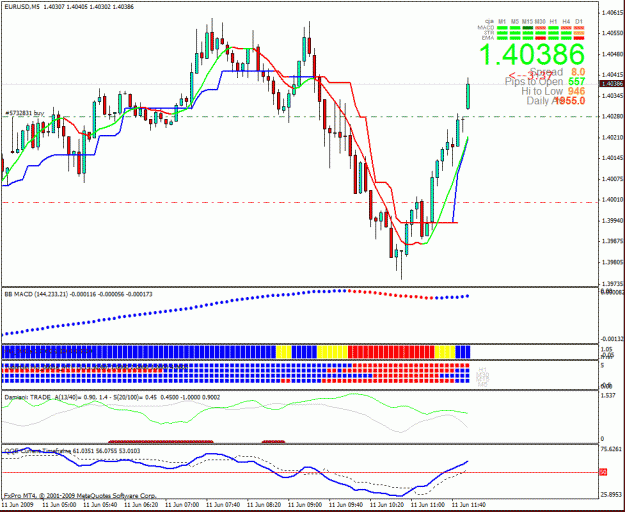This screenshot has width=625, height=512.
Task: Click the 11 Jun 09:00 time label
Action: [x=305, y=504]
